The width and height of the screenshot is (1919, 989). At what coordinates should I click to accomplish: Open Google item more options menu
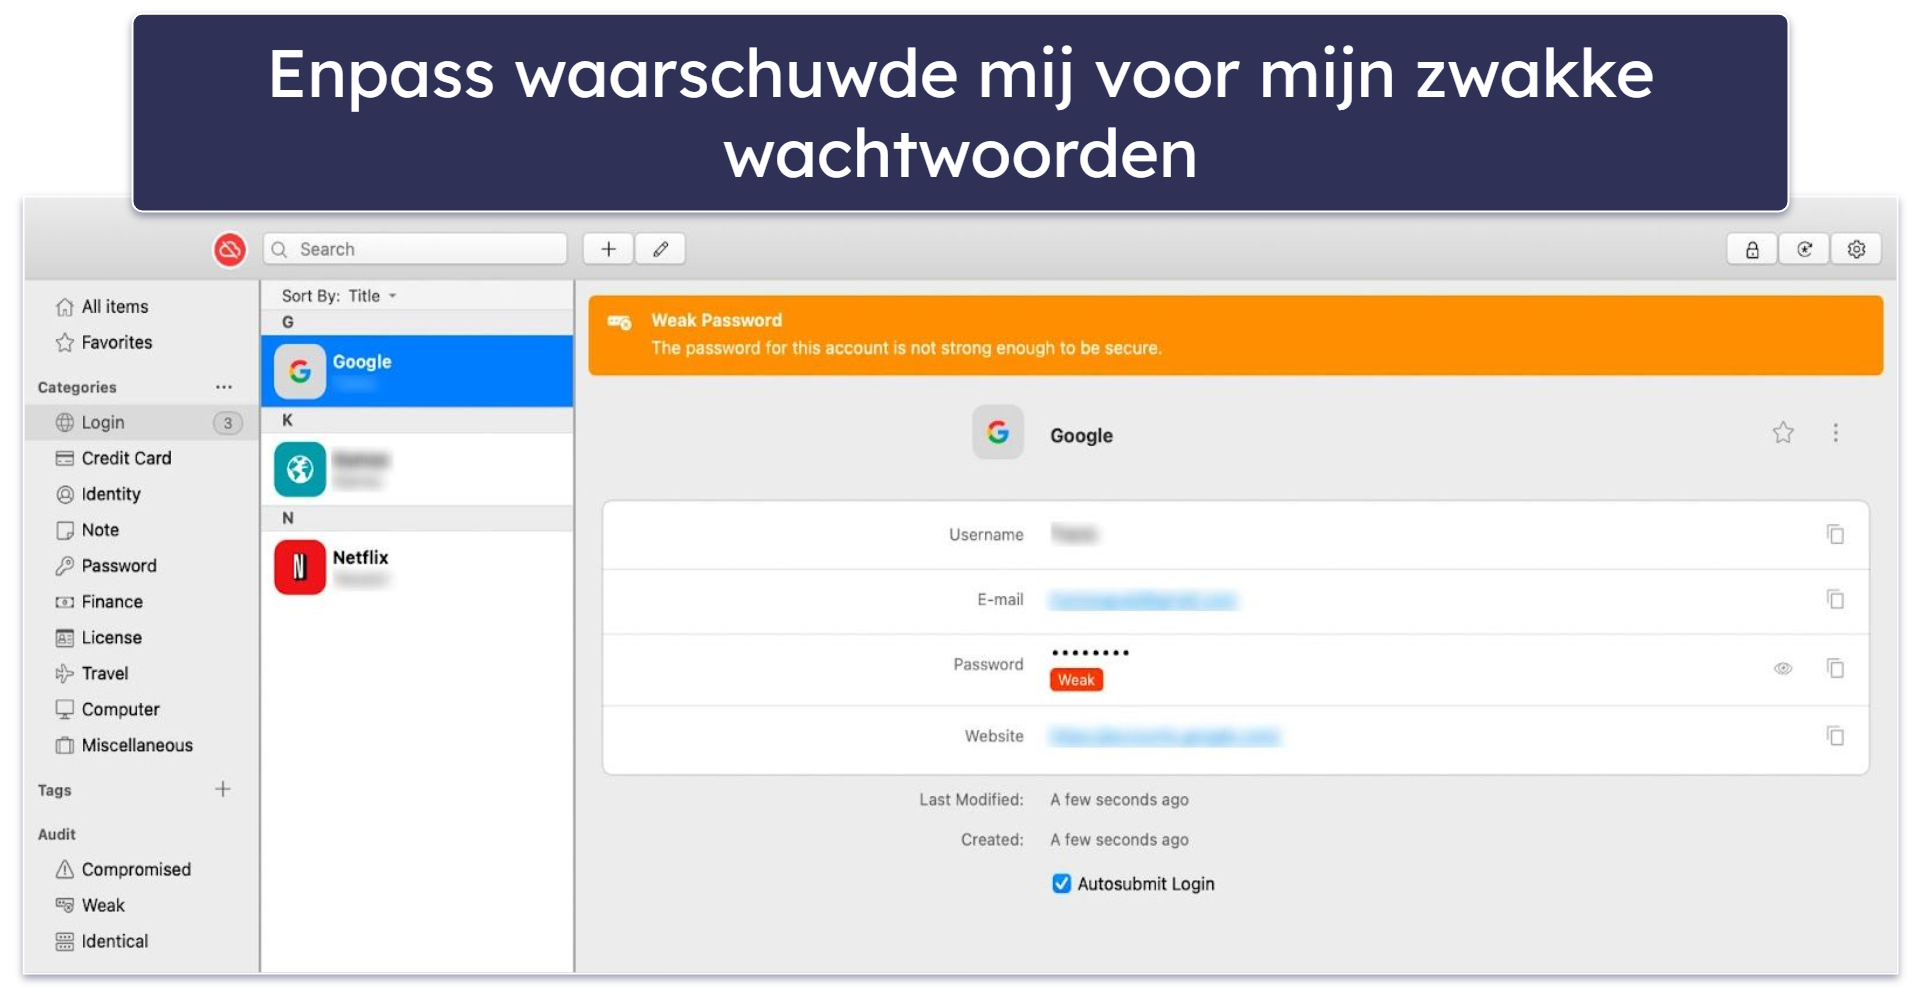(1835, 433)
